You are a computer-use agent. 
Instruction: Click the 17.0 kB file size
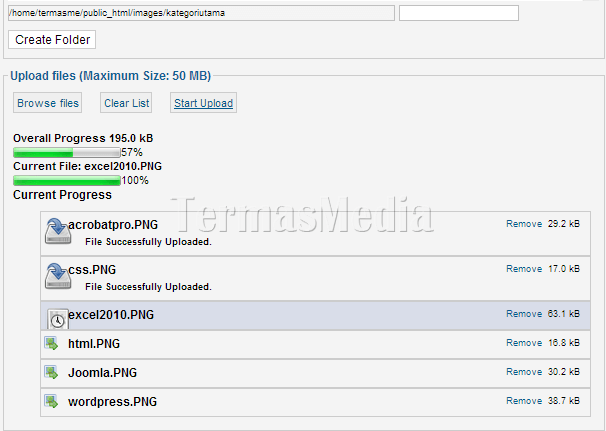pyautogui.click(x=563, y=269)
